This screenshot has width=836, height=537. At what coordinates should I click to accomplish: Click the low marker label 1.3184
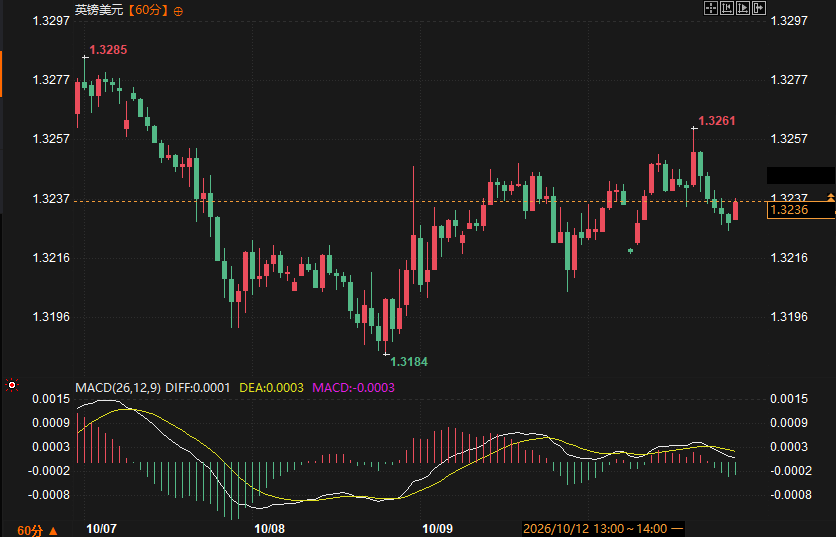click(409, 362)
